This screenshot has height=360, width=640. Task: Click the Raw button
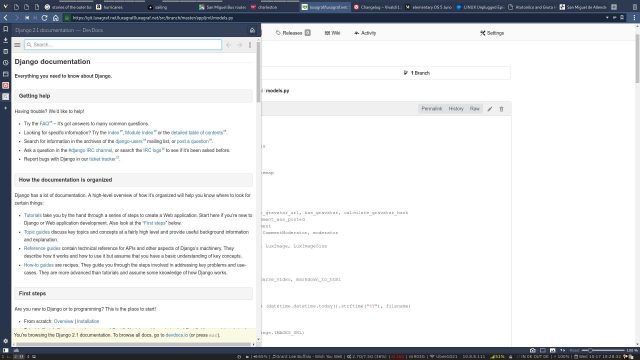[x=474, y=109]
